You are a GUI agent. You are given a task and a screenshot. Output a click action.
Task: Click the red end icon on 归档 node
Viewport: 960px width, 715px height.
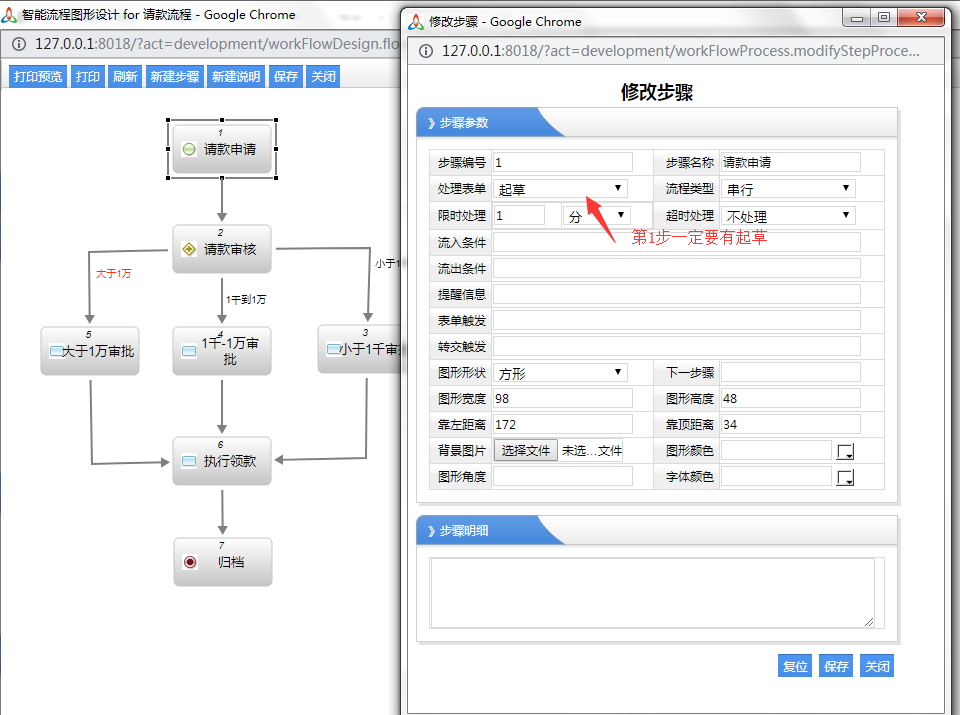(x=189, y=562)
